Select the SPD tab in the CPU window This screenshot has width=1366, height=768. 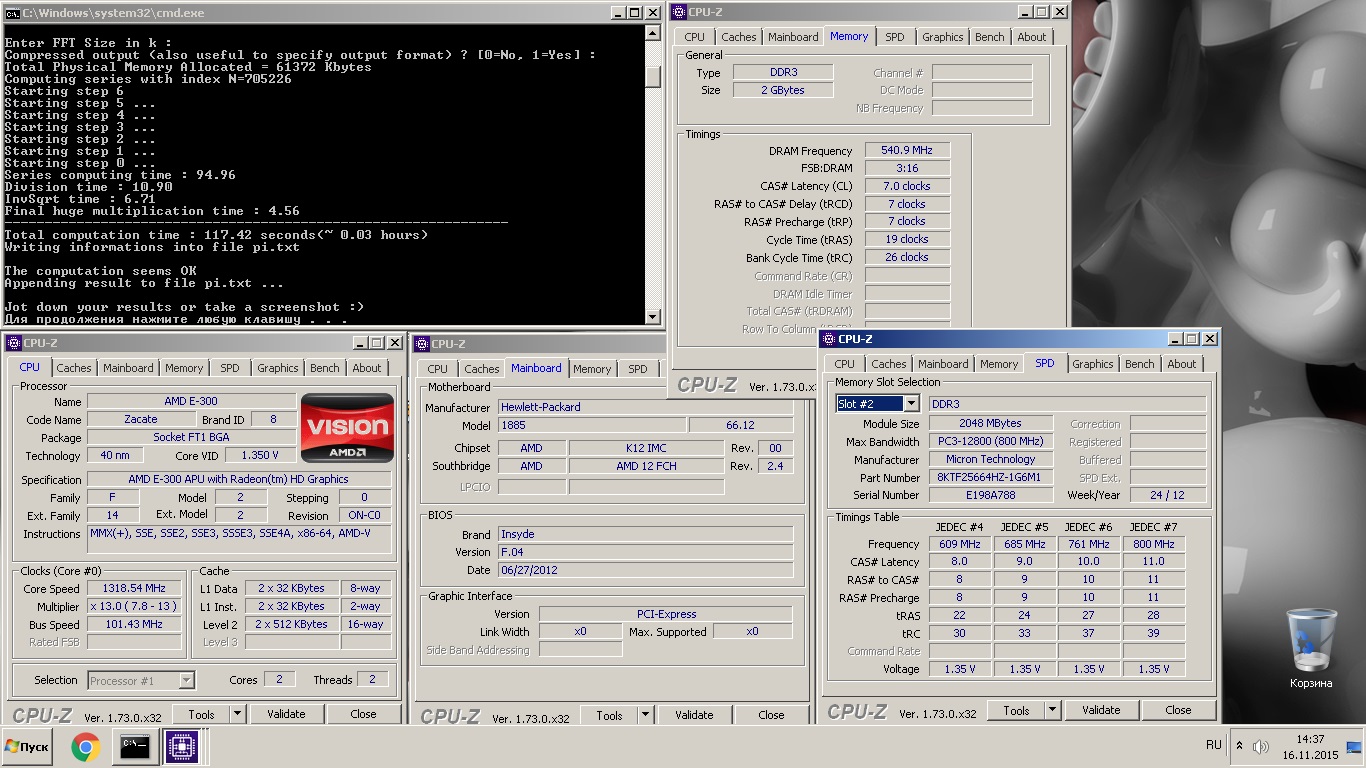230,368
